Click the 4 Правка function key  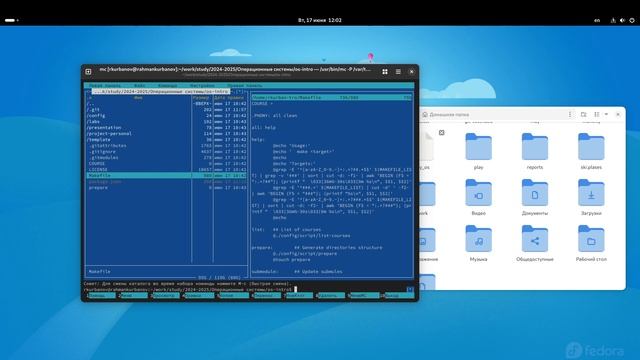point(198,295)
